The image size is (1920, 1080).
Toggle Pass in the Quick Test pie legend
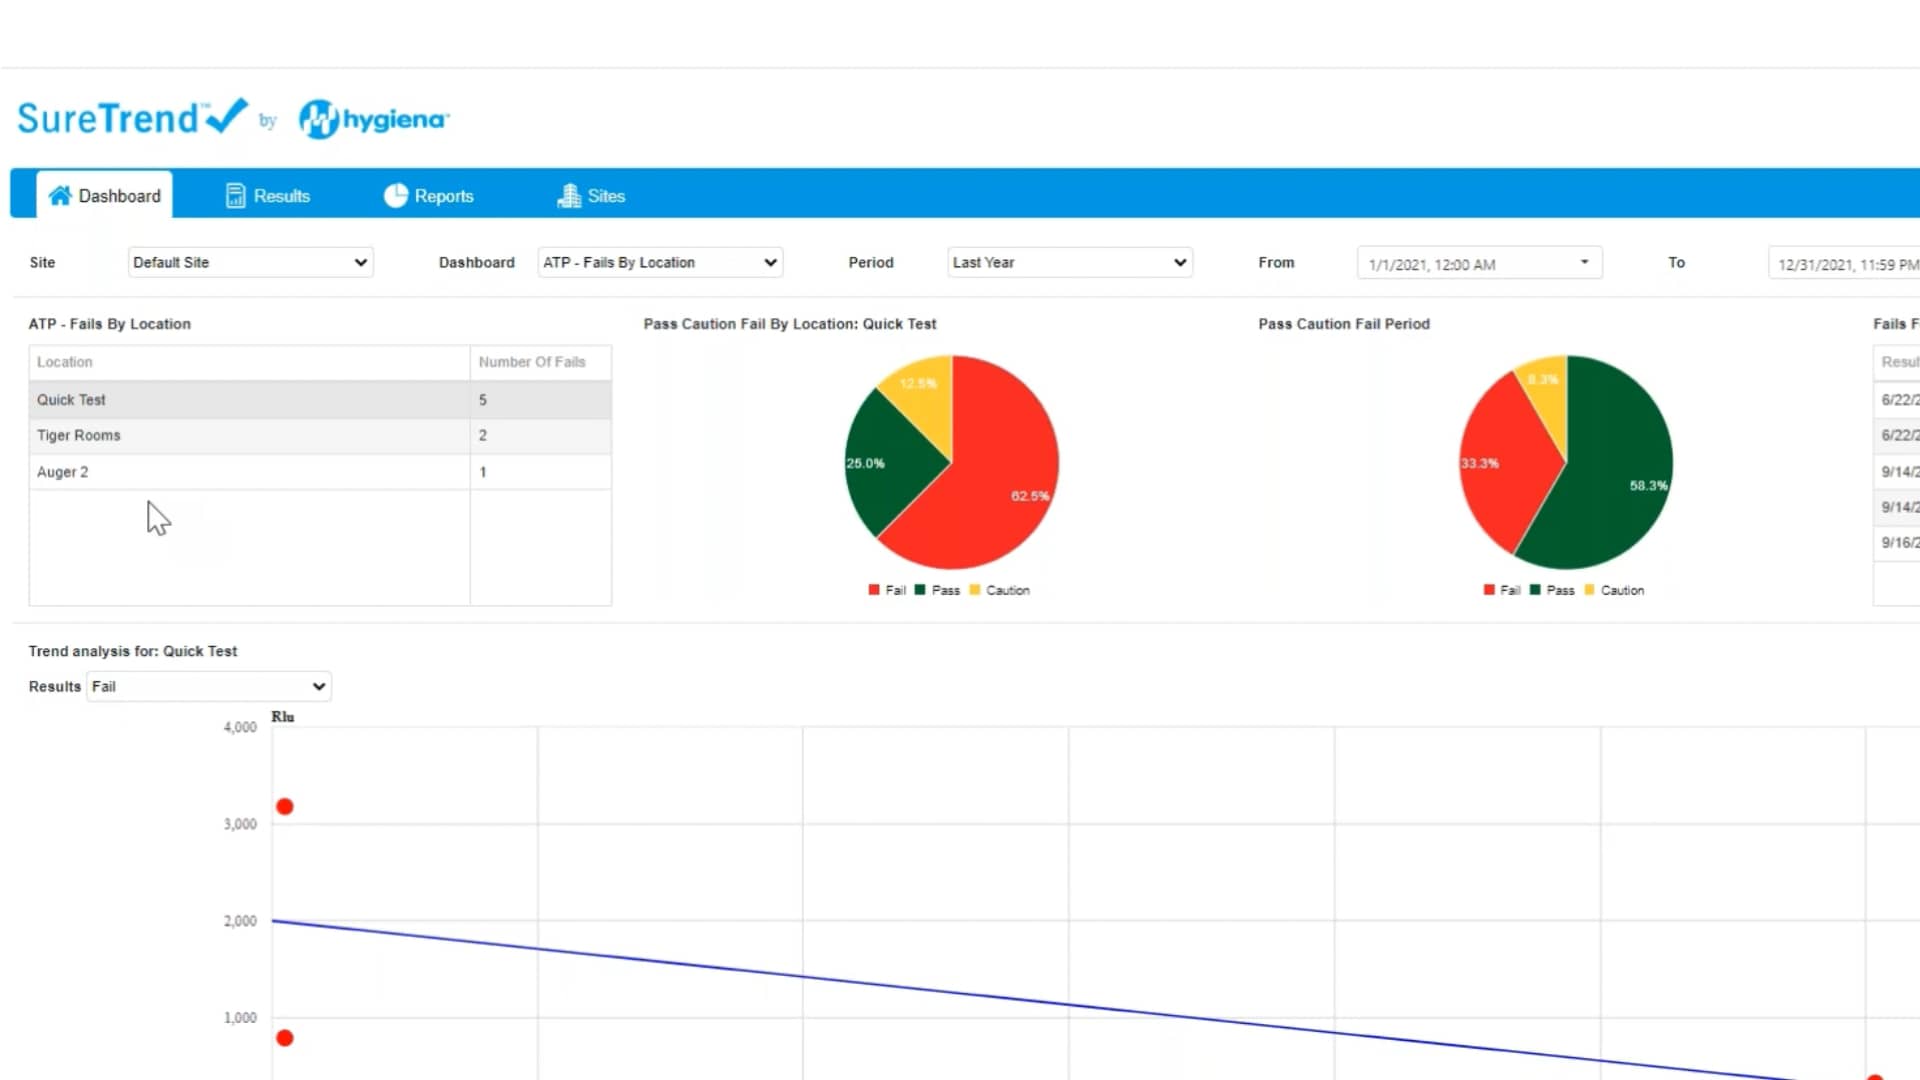(x=940, y=590)
